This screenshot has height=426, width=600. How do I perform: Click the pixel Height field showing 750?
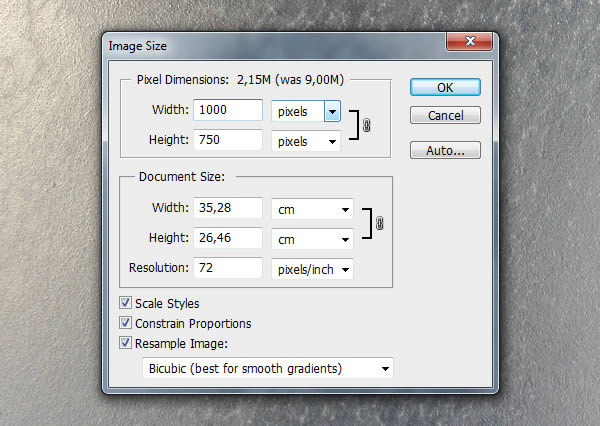pyautogui.click(x=229, y=141)
